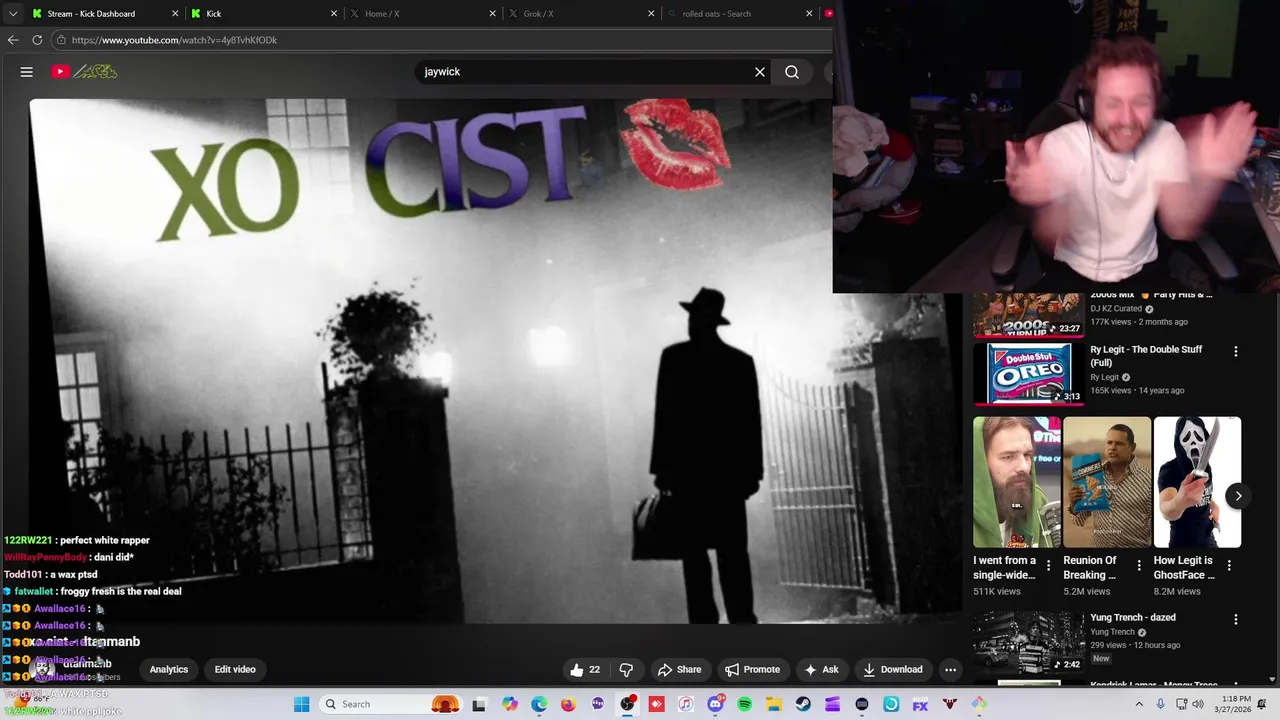Open Task View in the taskbar
This screenshot has height=720, width=1280.
479,704
